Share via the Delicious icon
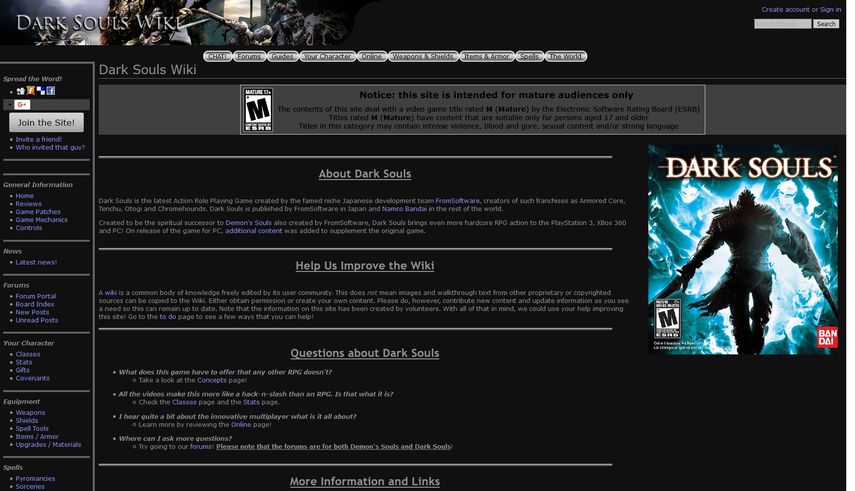Screen dimensions: 855x491 (x=41, y=91)
